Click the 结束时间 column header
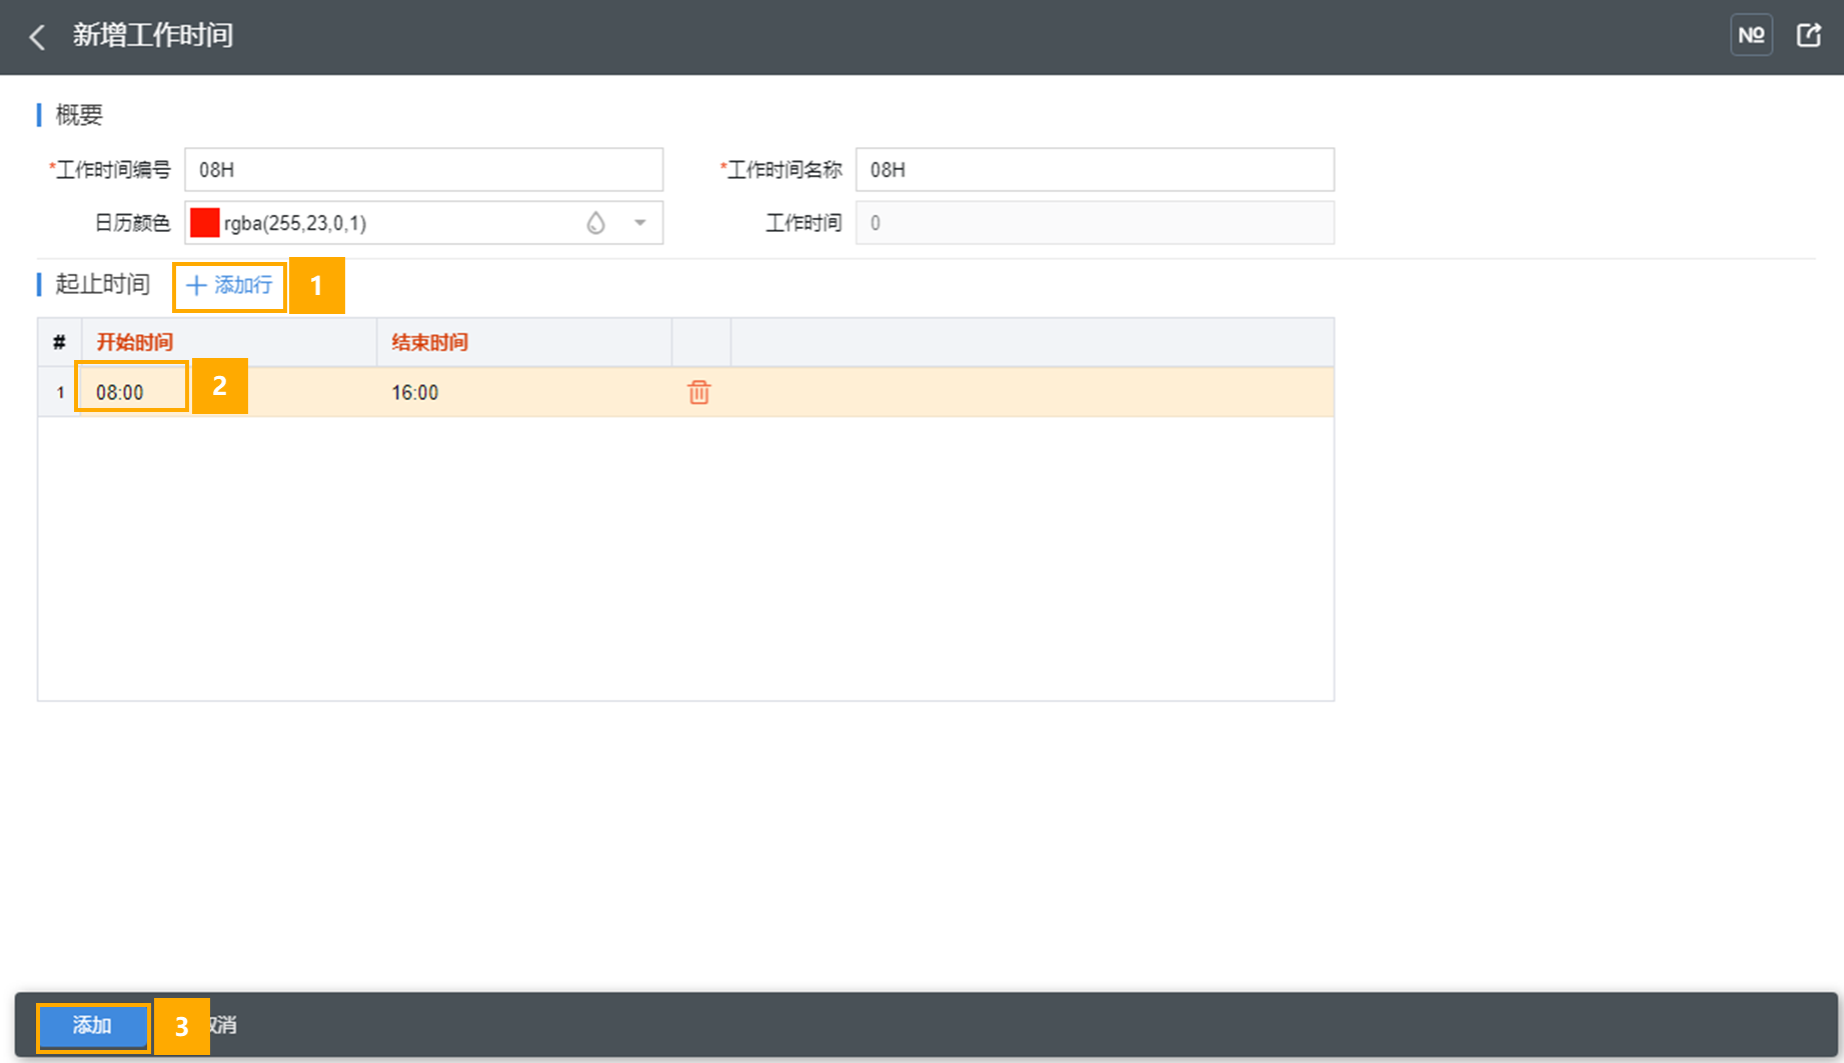The height and width of the screenshot is (1063, 1844). click(x=430, y=343)
